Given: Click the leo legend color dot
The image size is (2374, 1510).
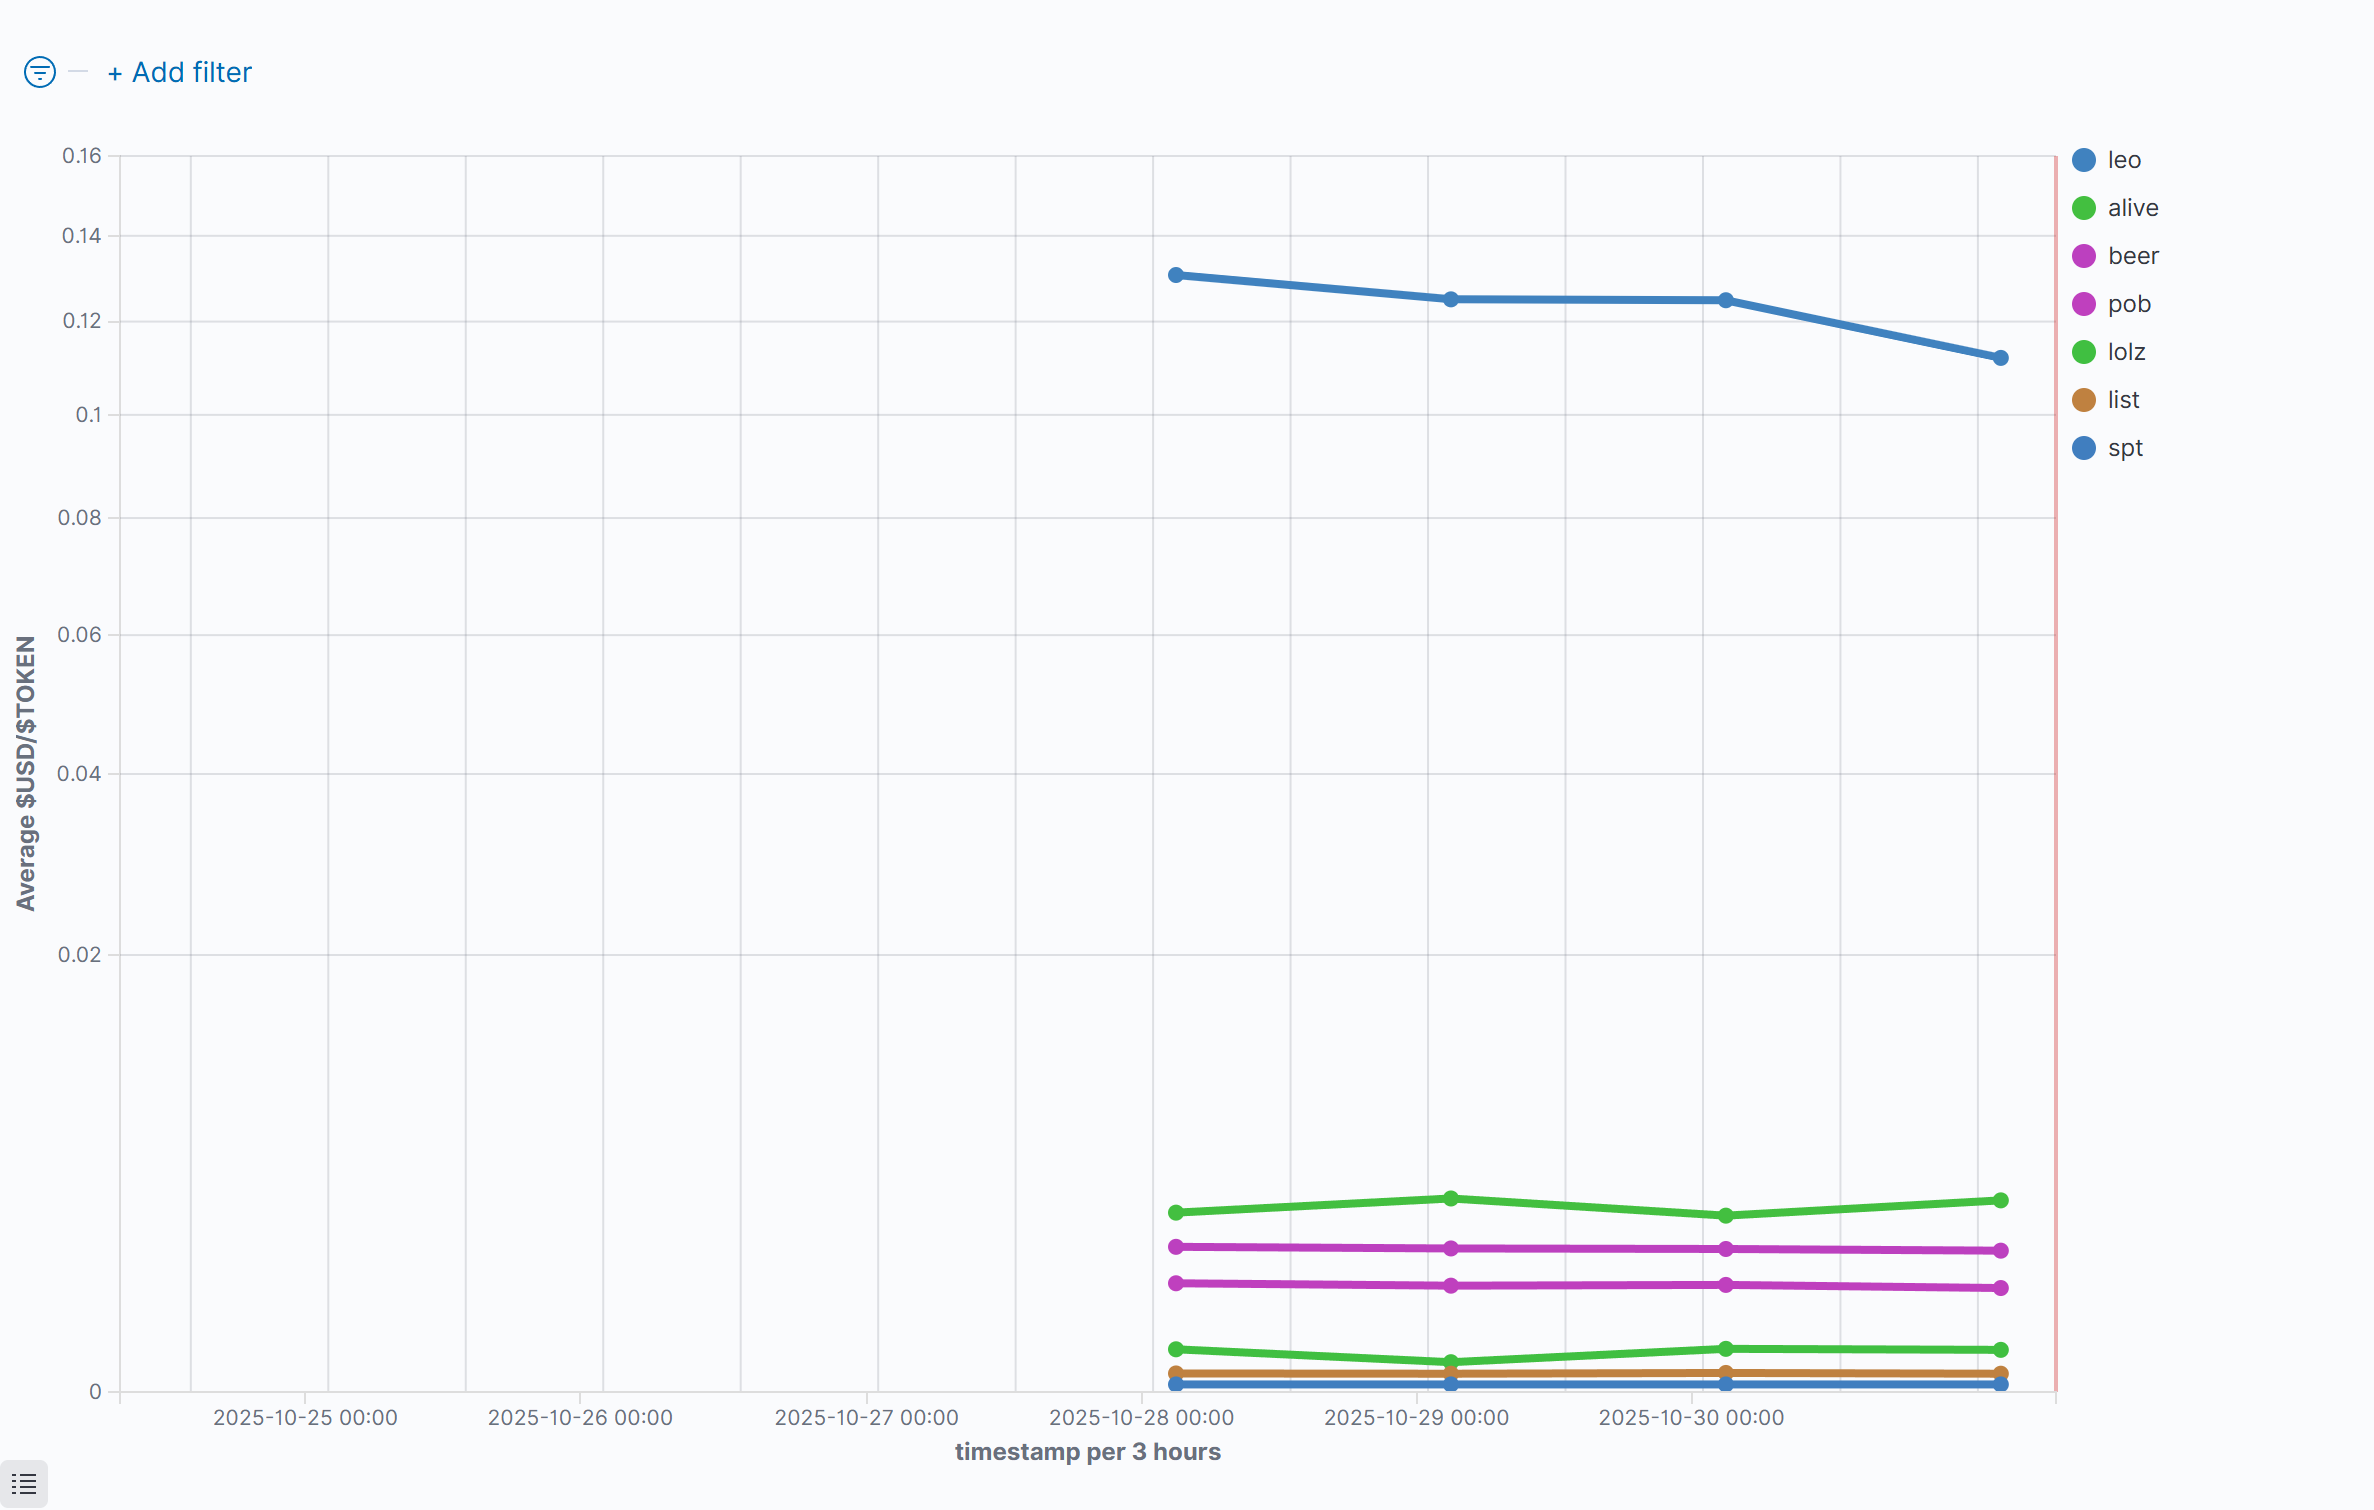Looking at the screenshot, I should click(x=2084, y=160).
